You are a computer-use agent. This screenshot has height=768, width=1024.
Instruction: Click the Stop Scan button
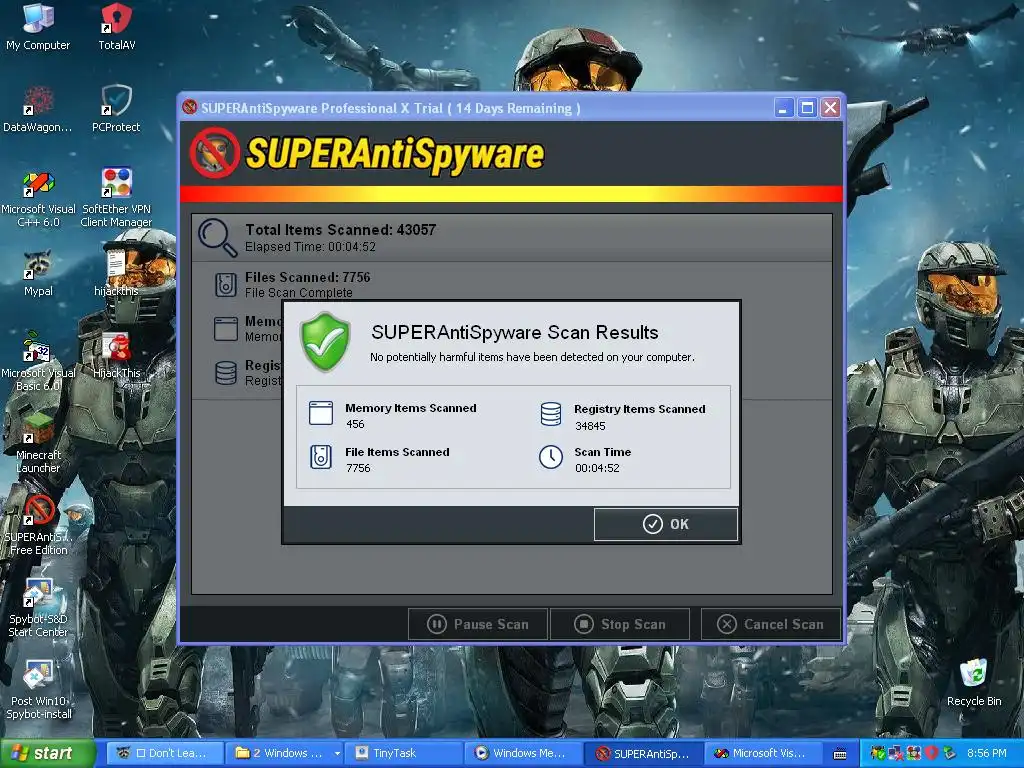[x=620, y=624]
